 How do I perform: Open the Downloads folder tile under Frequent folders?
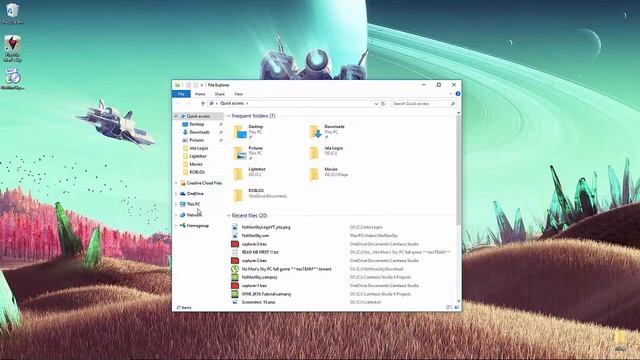tap(327, 132)
